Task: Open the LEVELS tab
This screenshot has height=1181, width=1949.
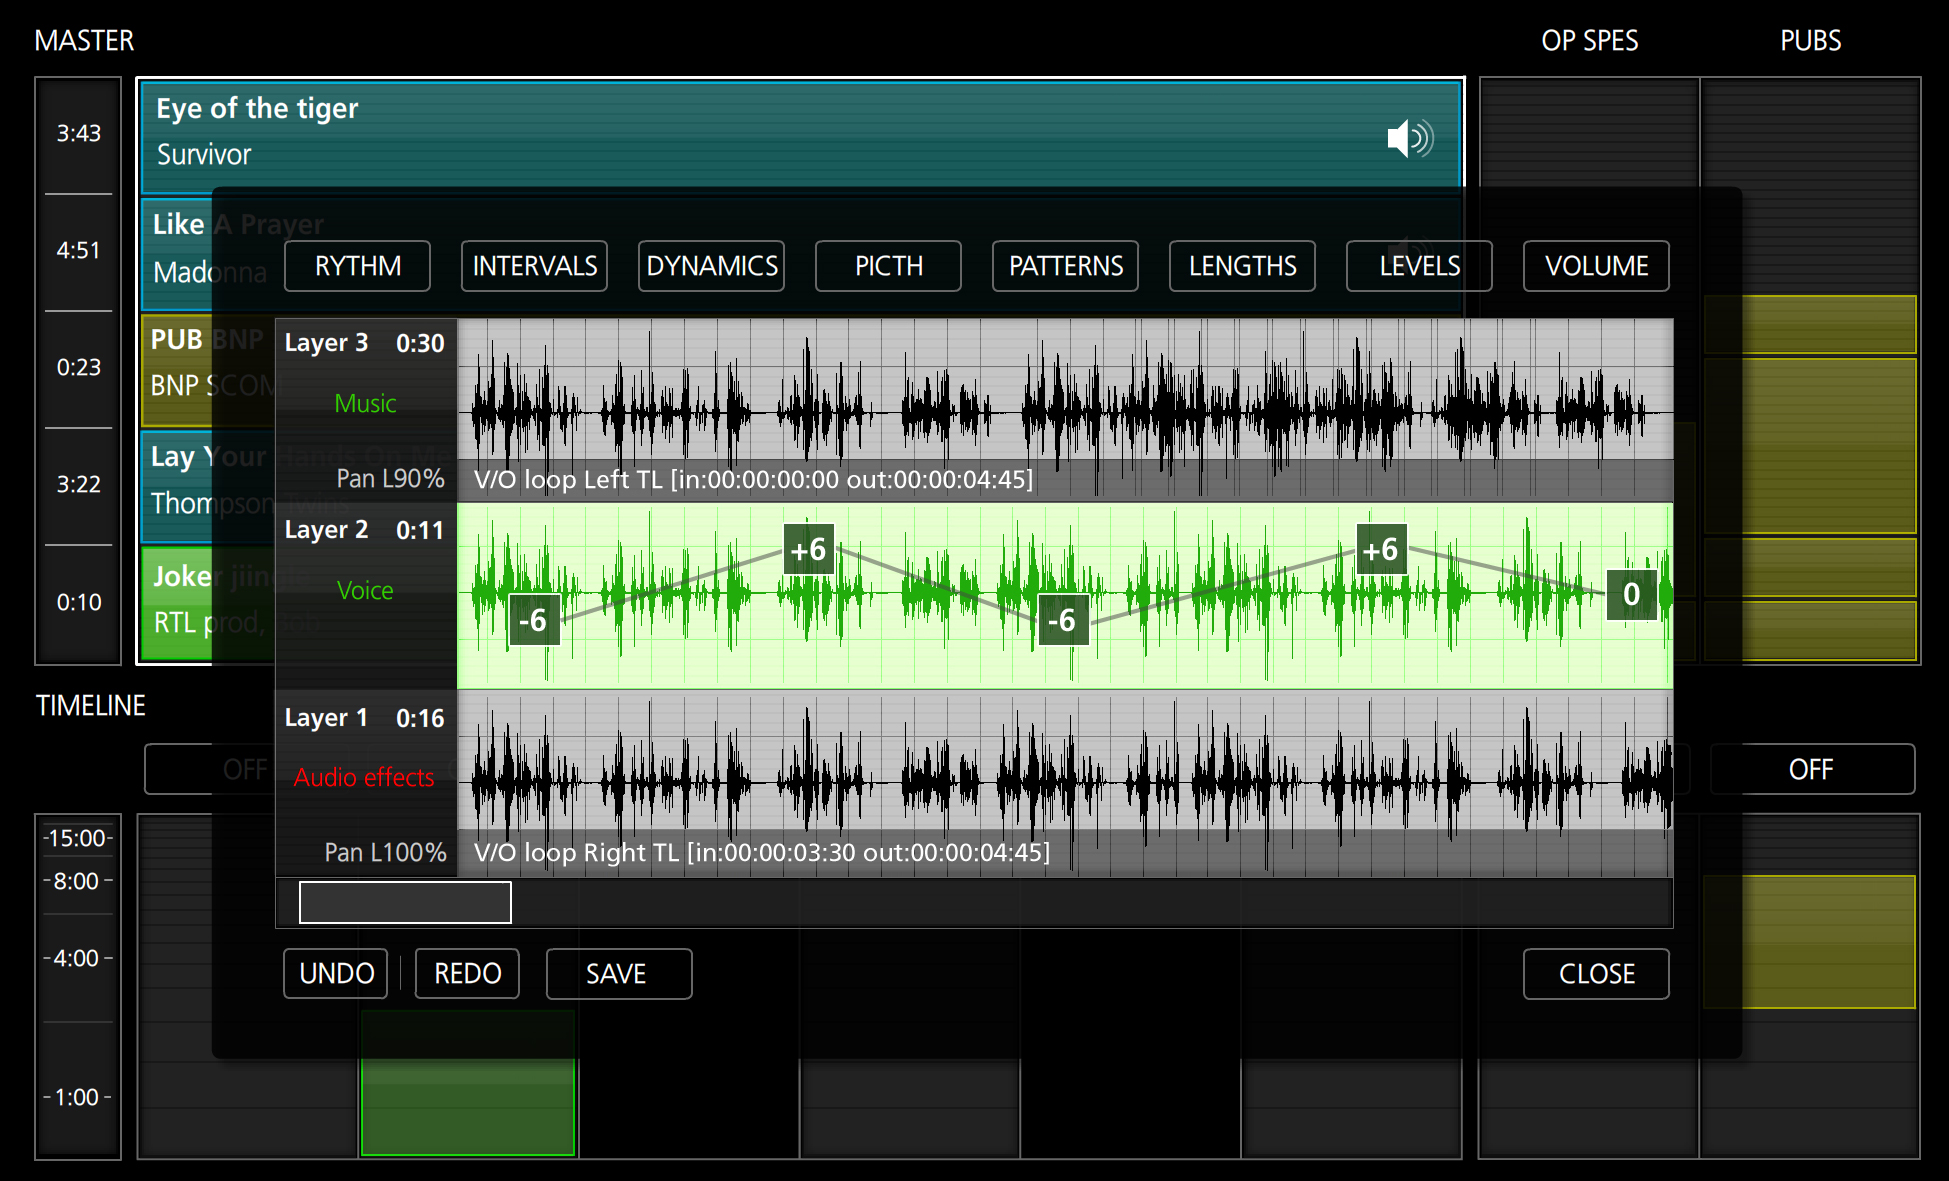Action: click(x=1419, y=266)
